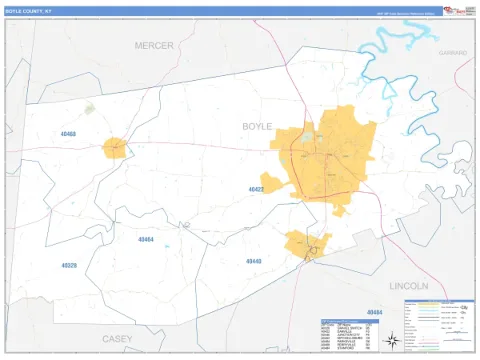Screen dimensions: 480x360
Task: Click the CASEY county label
Action: 117,339
